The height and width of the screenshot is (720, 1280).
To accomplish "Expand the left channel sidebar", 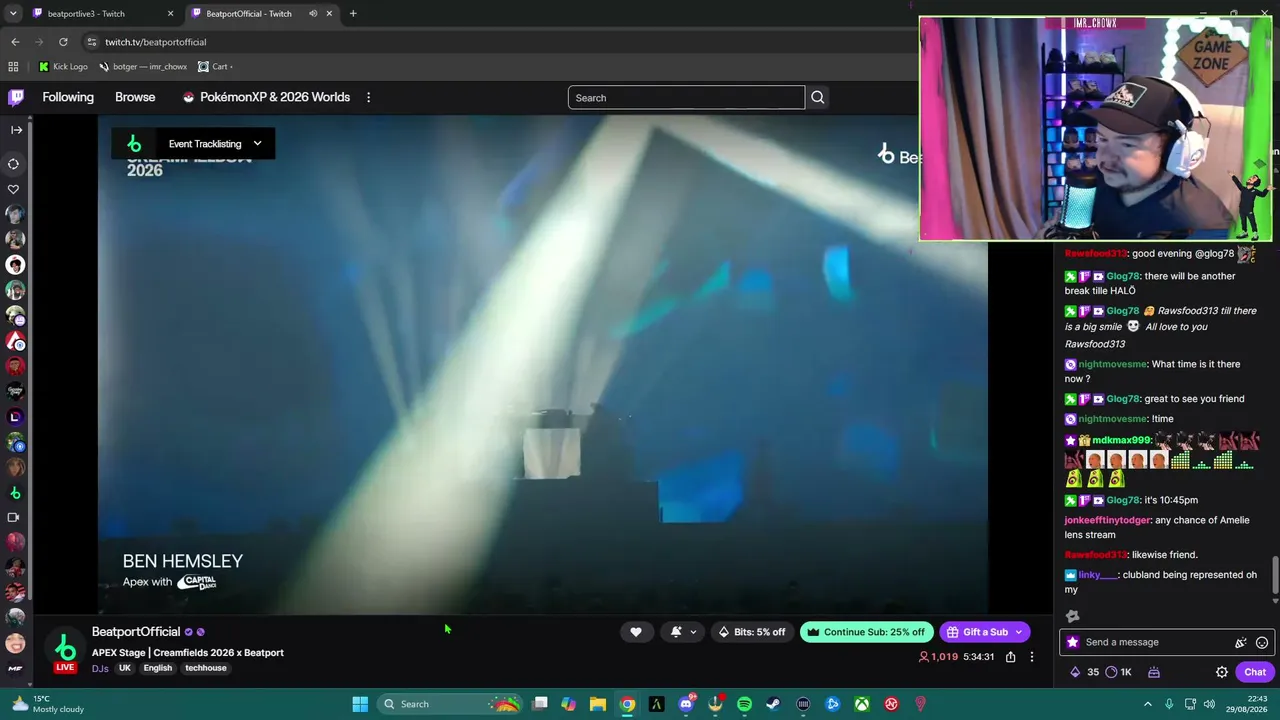I will click(16, 130).
